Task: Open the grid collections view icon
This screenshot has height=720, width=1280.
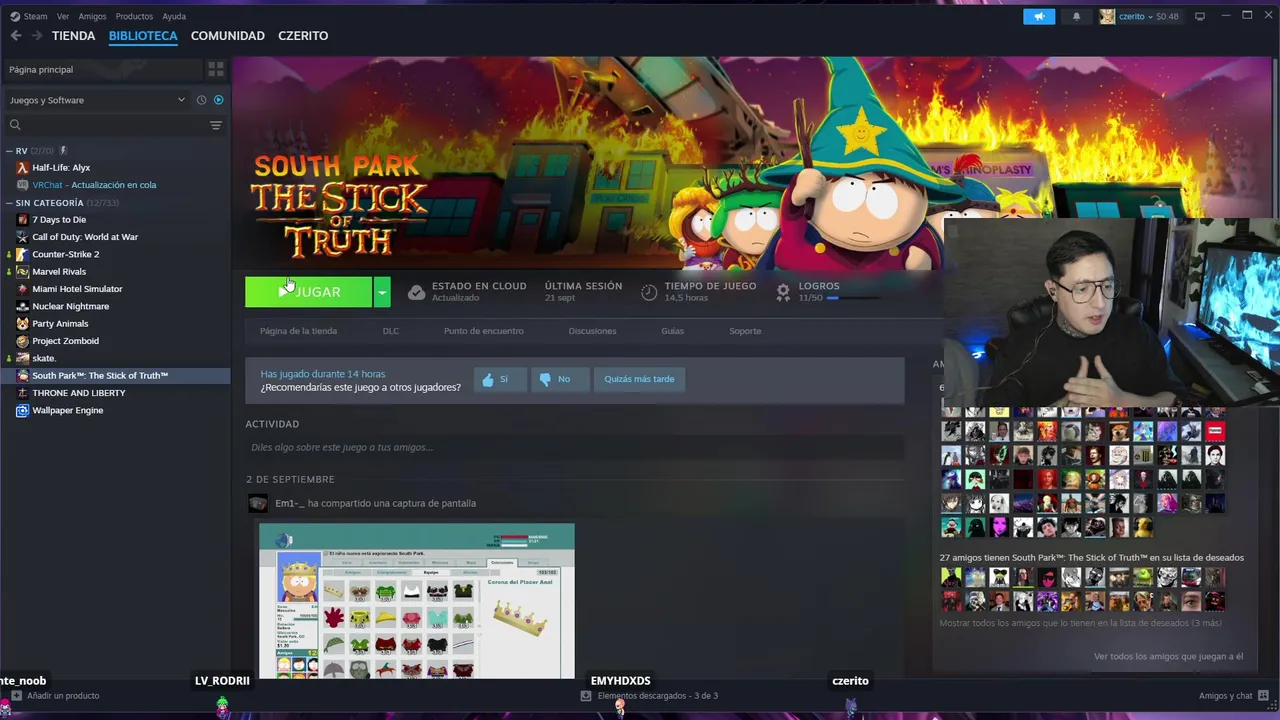Action: coord(216,69)
